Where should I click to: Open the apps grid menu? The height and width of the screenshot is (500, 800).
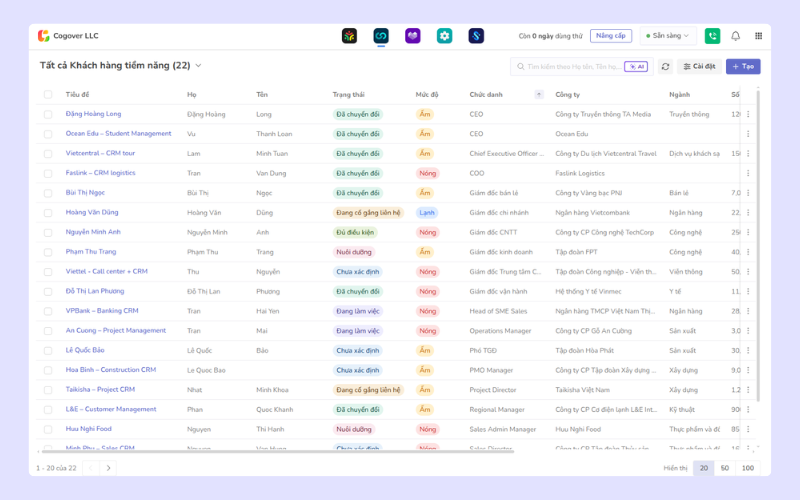point(759,36)
